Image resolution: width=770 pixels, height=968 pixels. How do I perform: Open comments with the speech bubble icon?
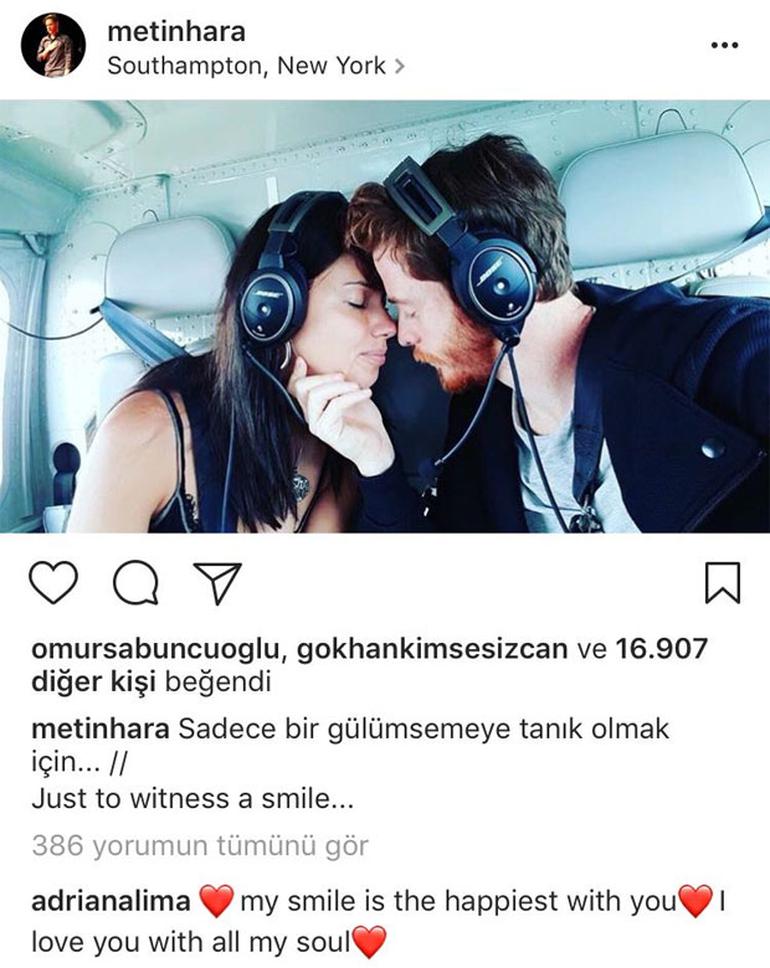click(136, 582)
